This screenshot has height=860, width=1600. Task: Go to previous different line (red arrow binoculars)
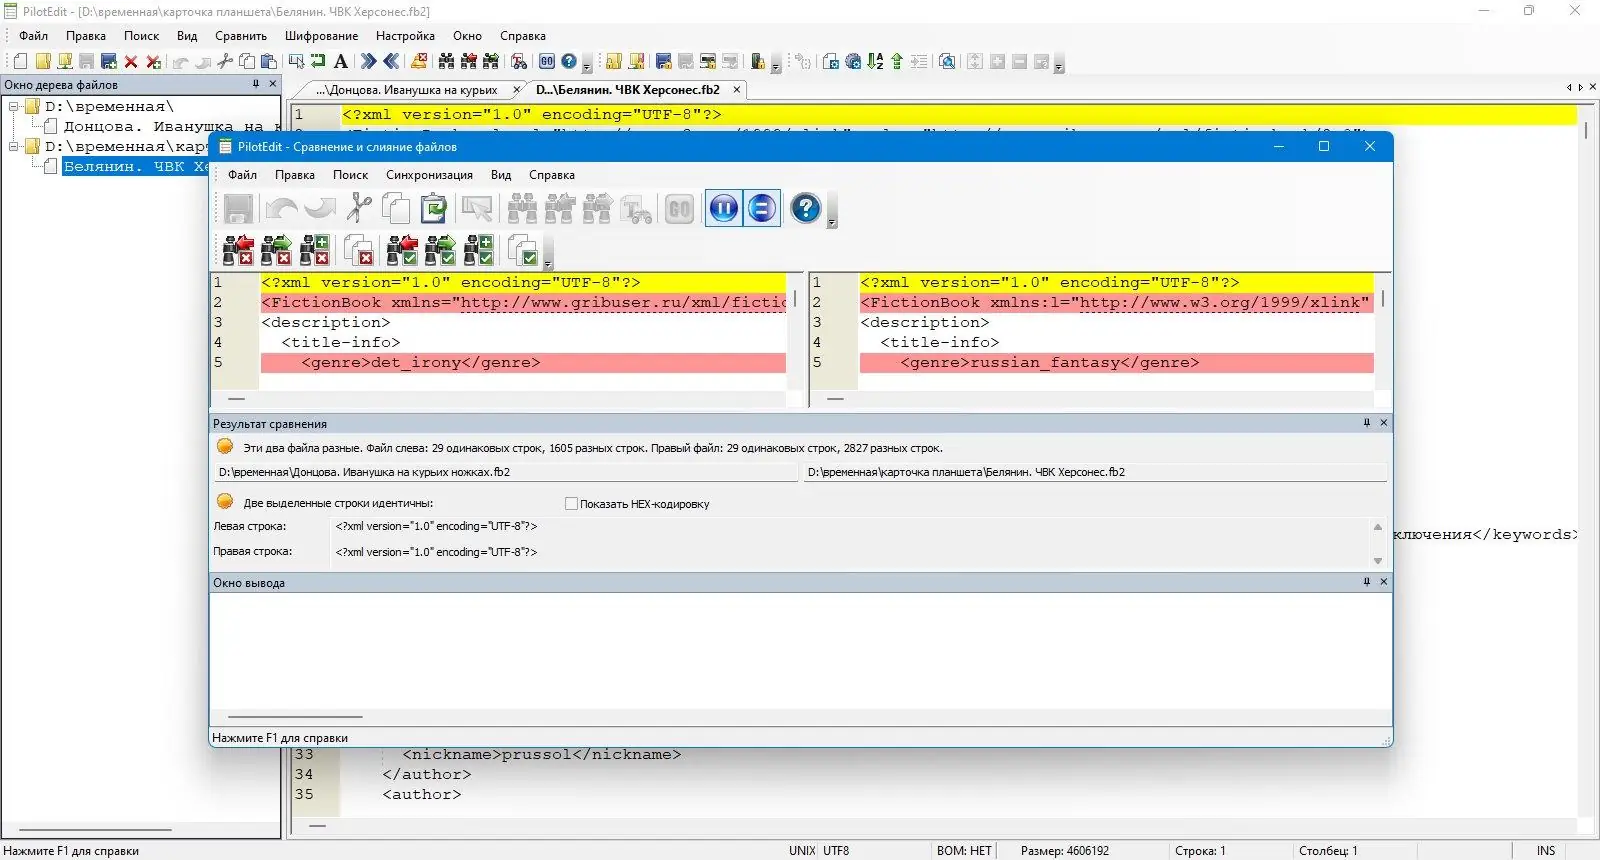[x=238, y=250]
